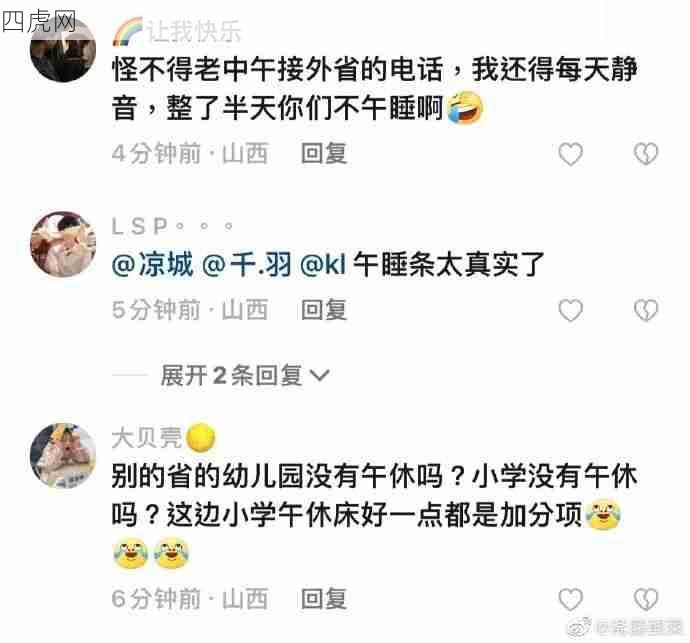The image size is (690, 643).
Task: Dislike the LSP comment about 午睡条
Action: click(x=646, y=310)
